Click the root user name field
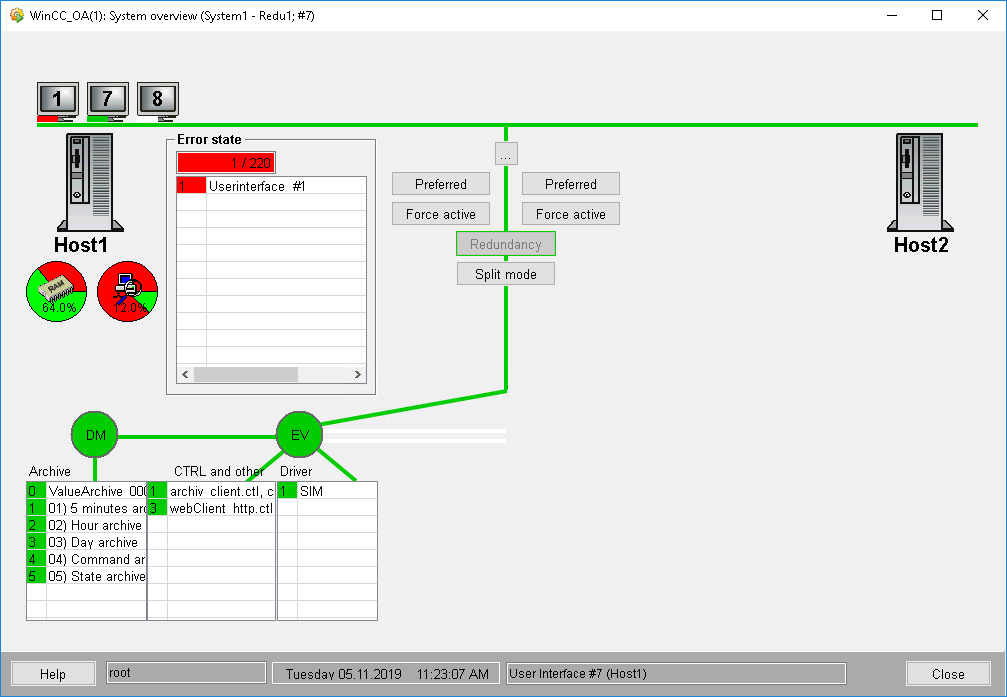The height and width of the screenshot is (697, 1007). (186, 673)
